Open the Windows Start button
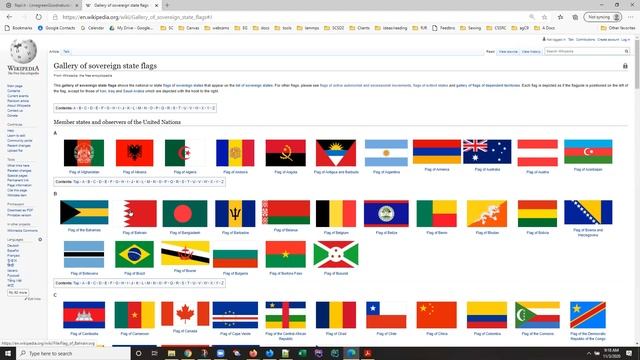The image size is (640, 360). [x=8, y=353]
